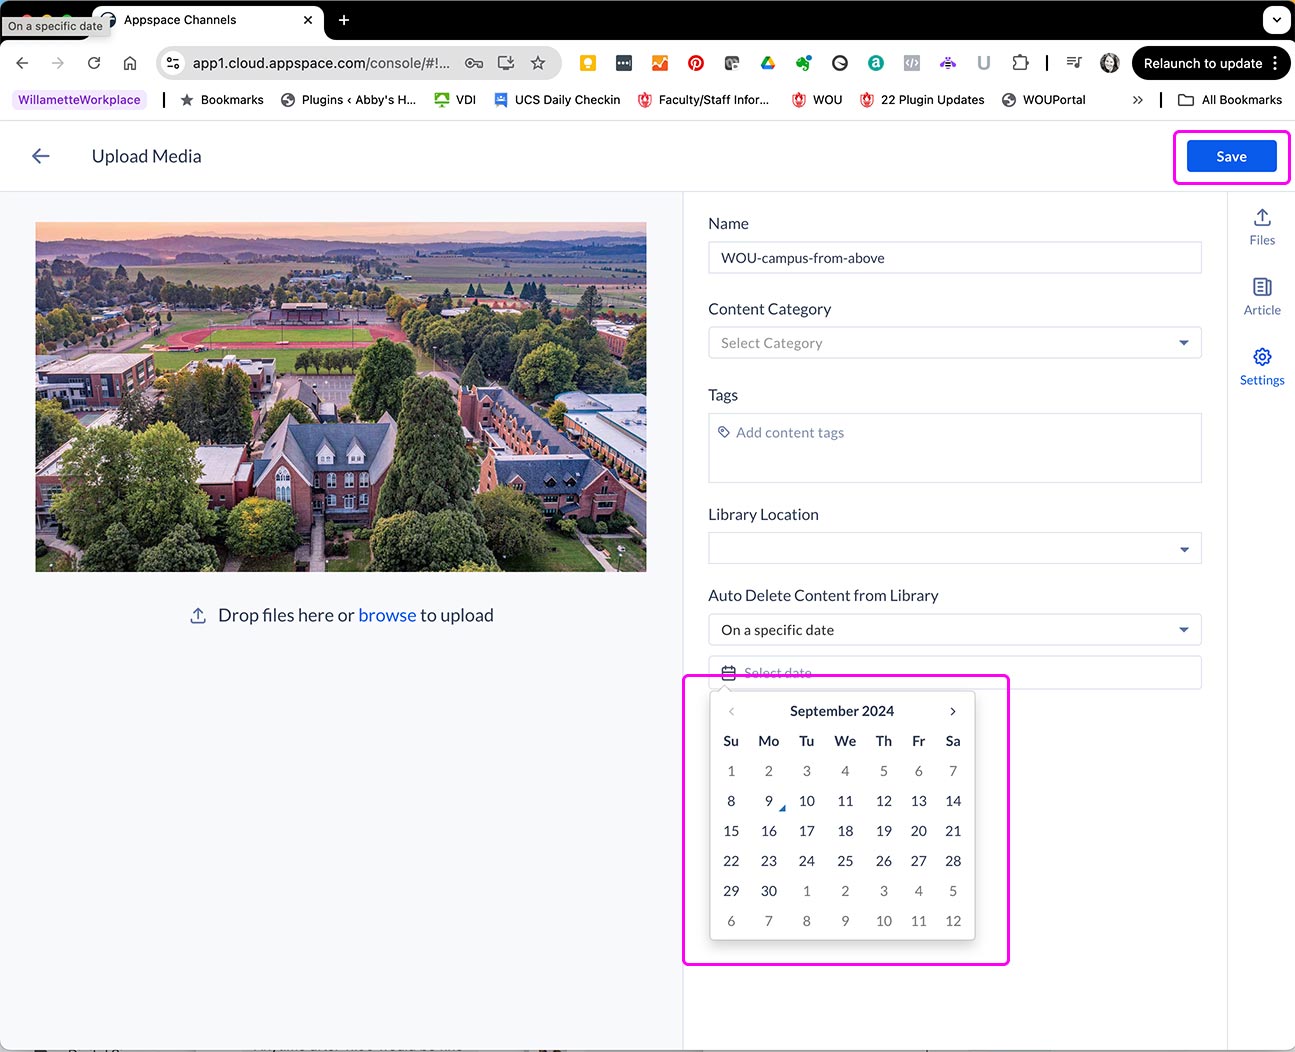Open the 22 Plugin Updates bookmark
This screenshot has height=1052, width=1295.
922,100
